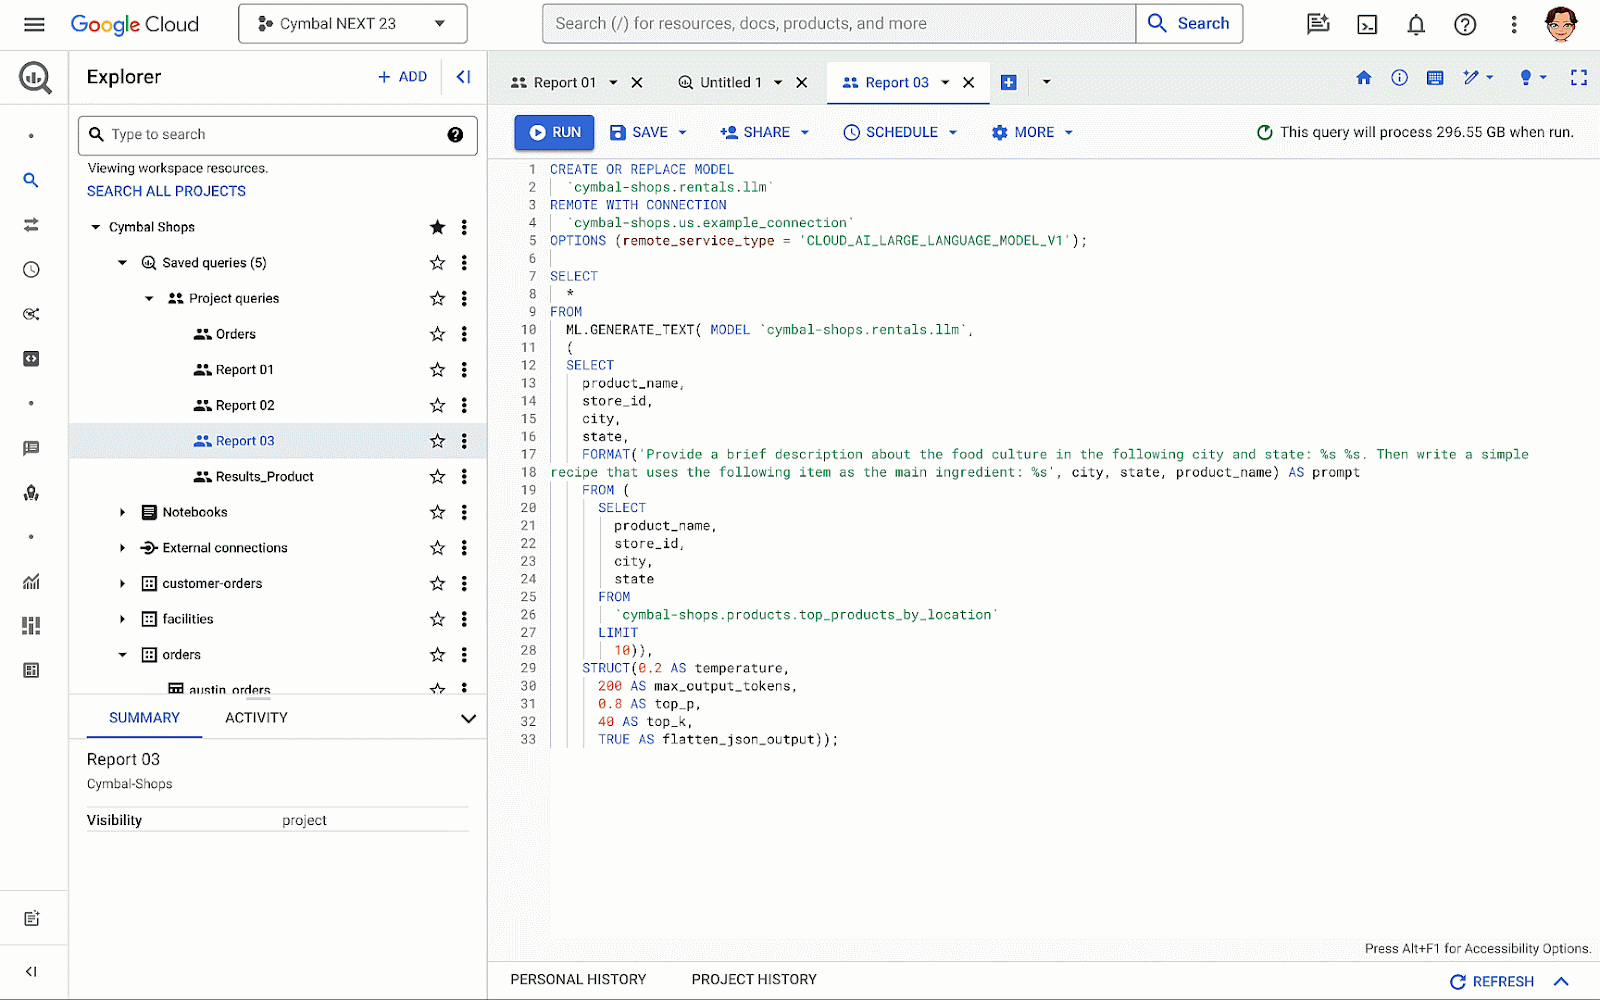Open the lightbulb suggestions menu
This screenshot has height=1000, width=1600.
(1532, 77)
